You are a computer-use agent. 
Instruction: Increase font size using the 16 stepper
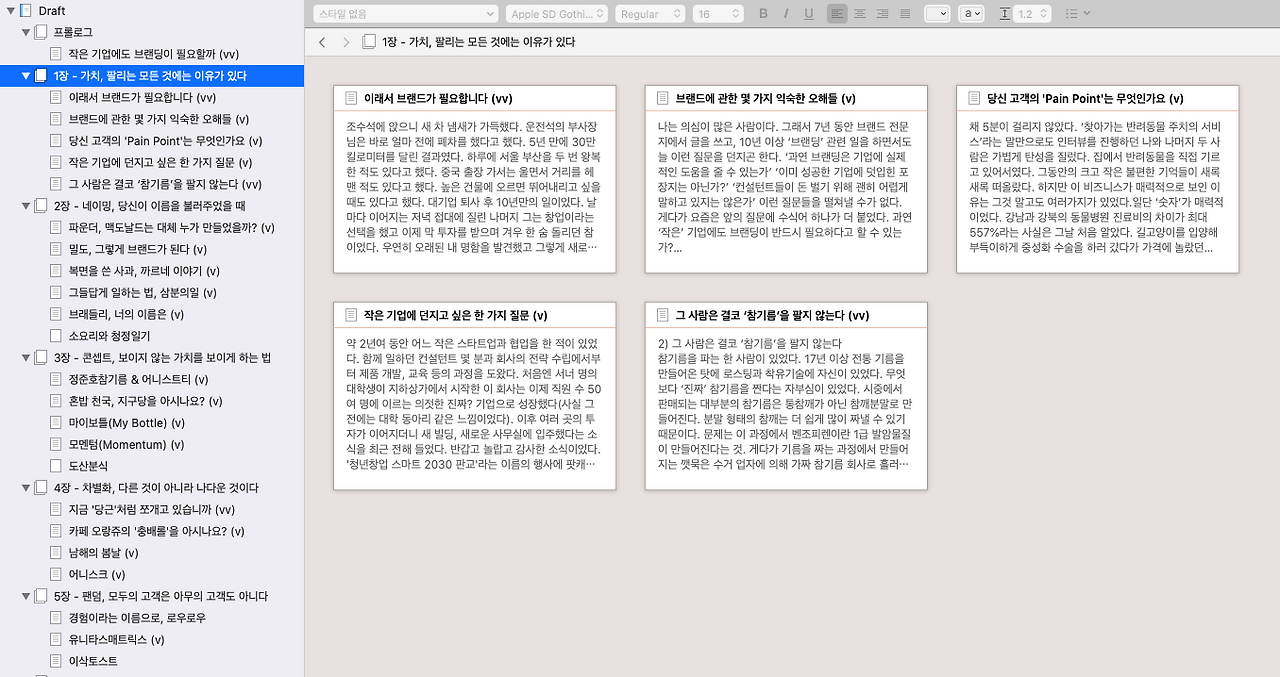coord(734,10)
